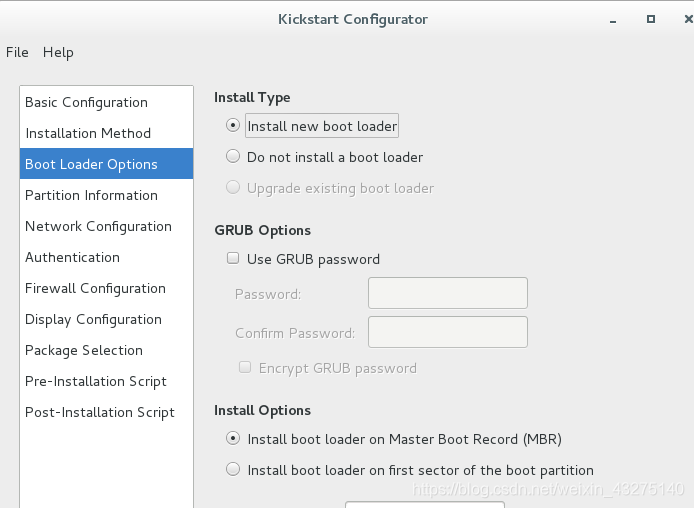The width and height of the screenshot is (694, 508).
Task: Choose first sector of boot partition option
Action: click(x=233, y=470)
